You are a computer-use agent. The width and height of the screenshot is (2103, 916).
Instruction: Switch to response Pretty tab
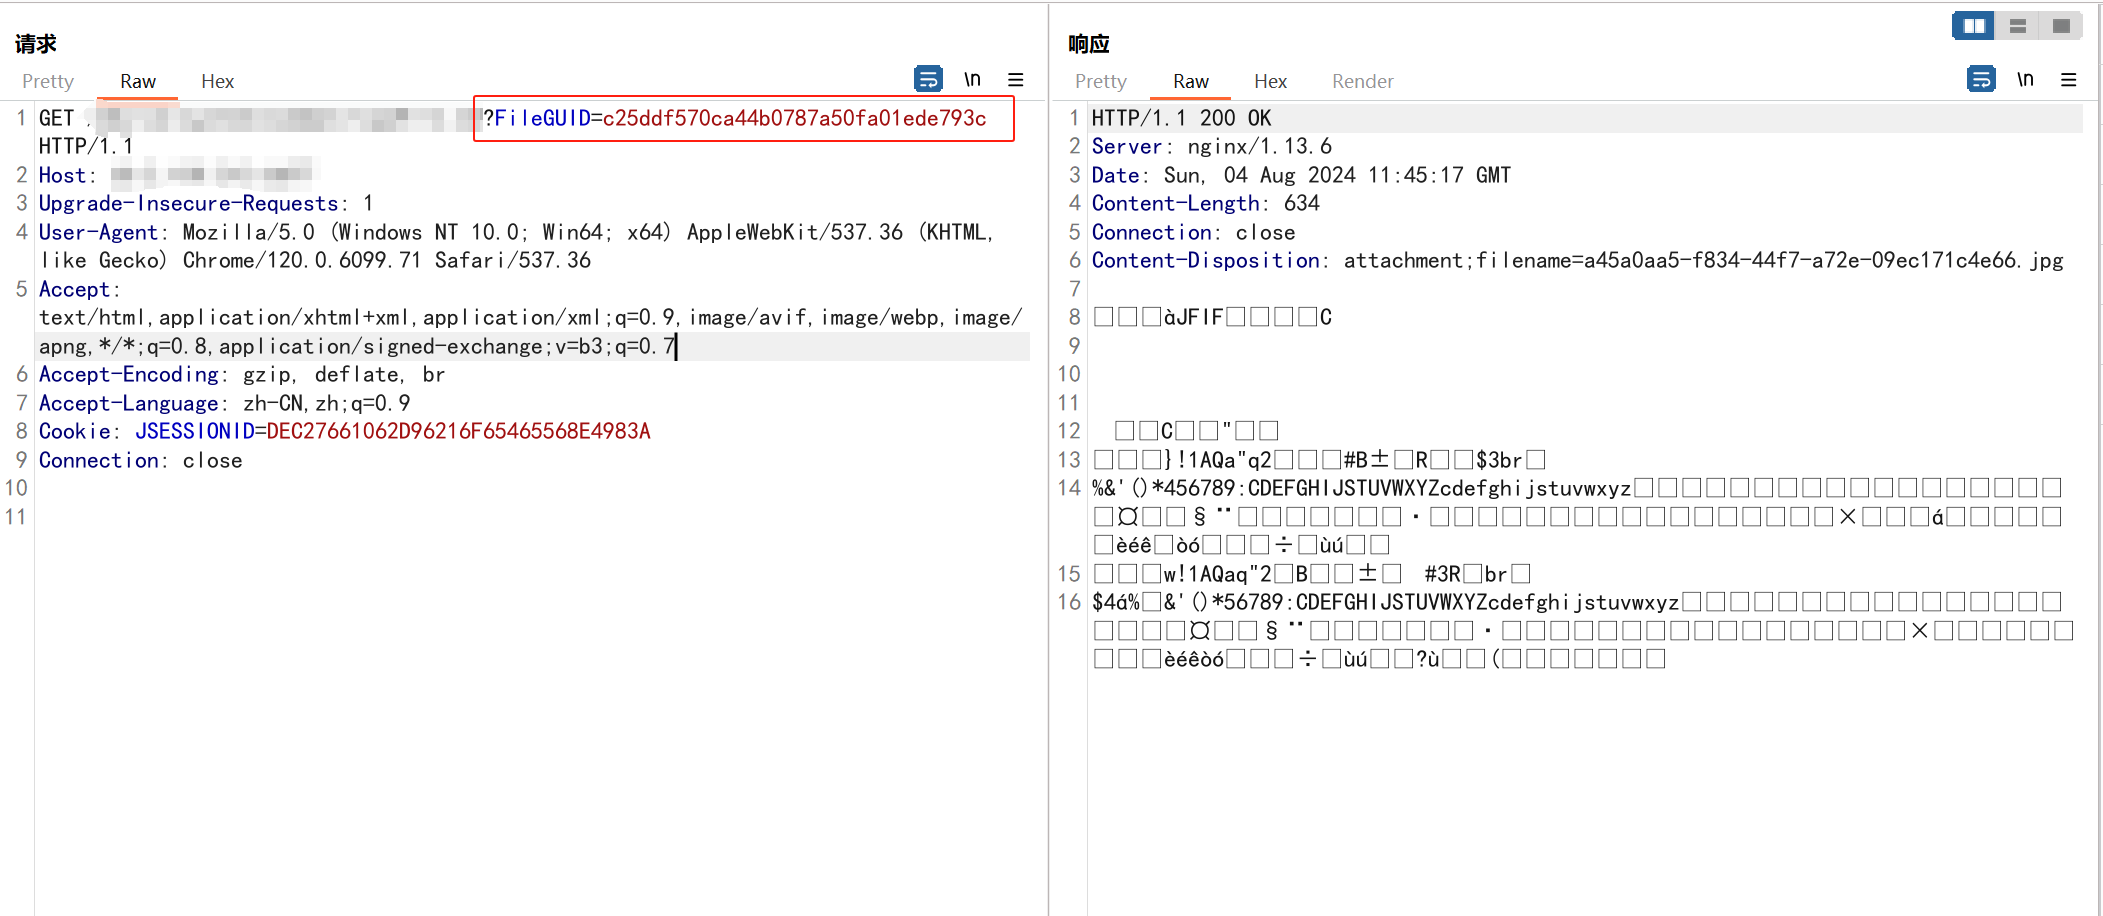pyautogui.click(x=1100, y=81)
